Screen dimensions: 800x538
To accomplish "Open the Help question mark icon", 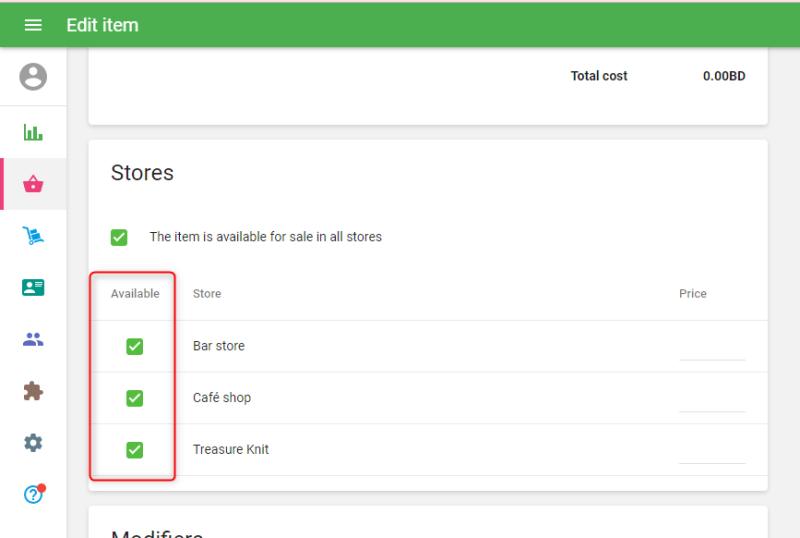I will tap(33, 494).
